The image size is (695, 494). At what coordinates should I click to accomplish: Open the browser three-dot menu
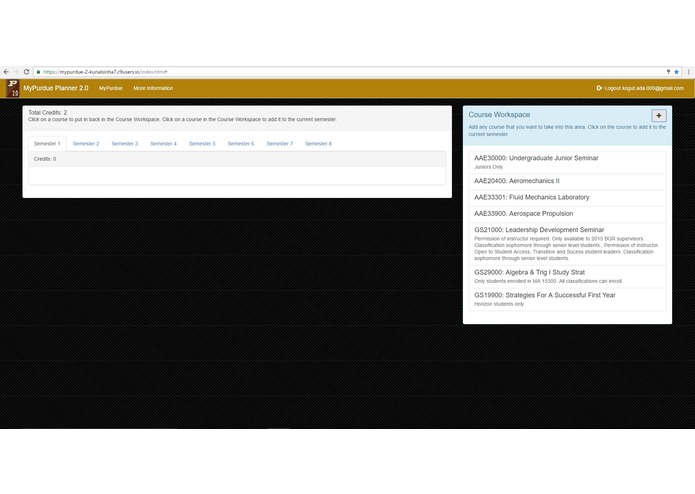point(688,72)
